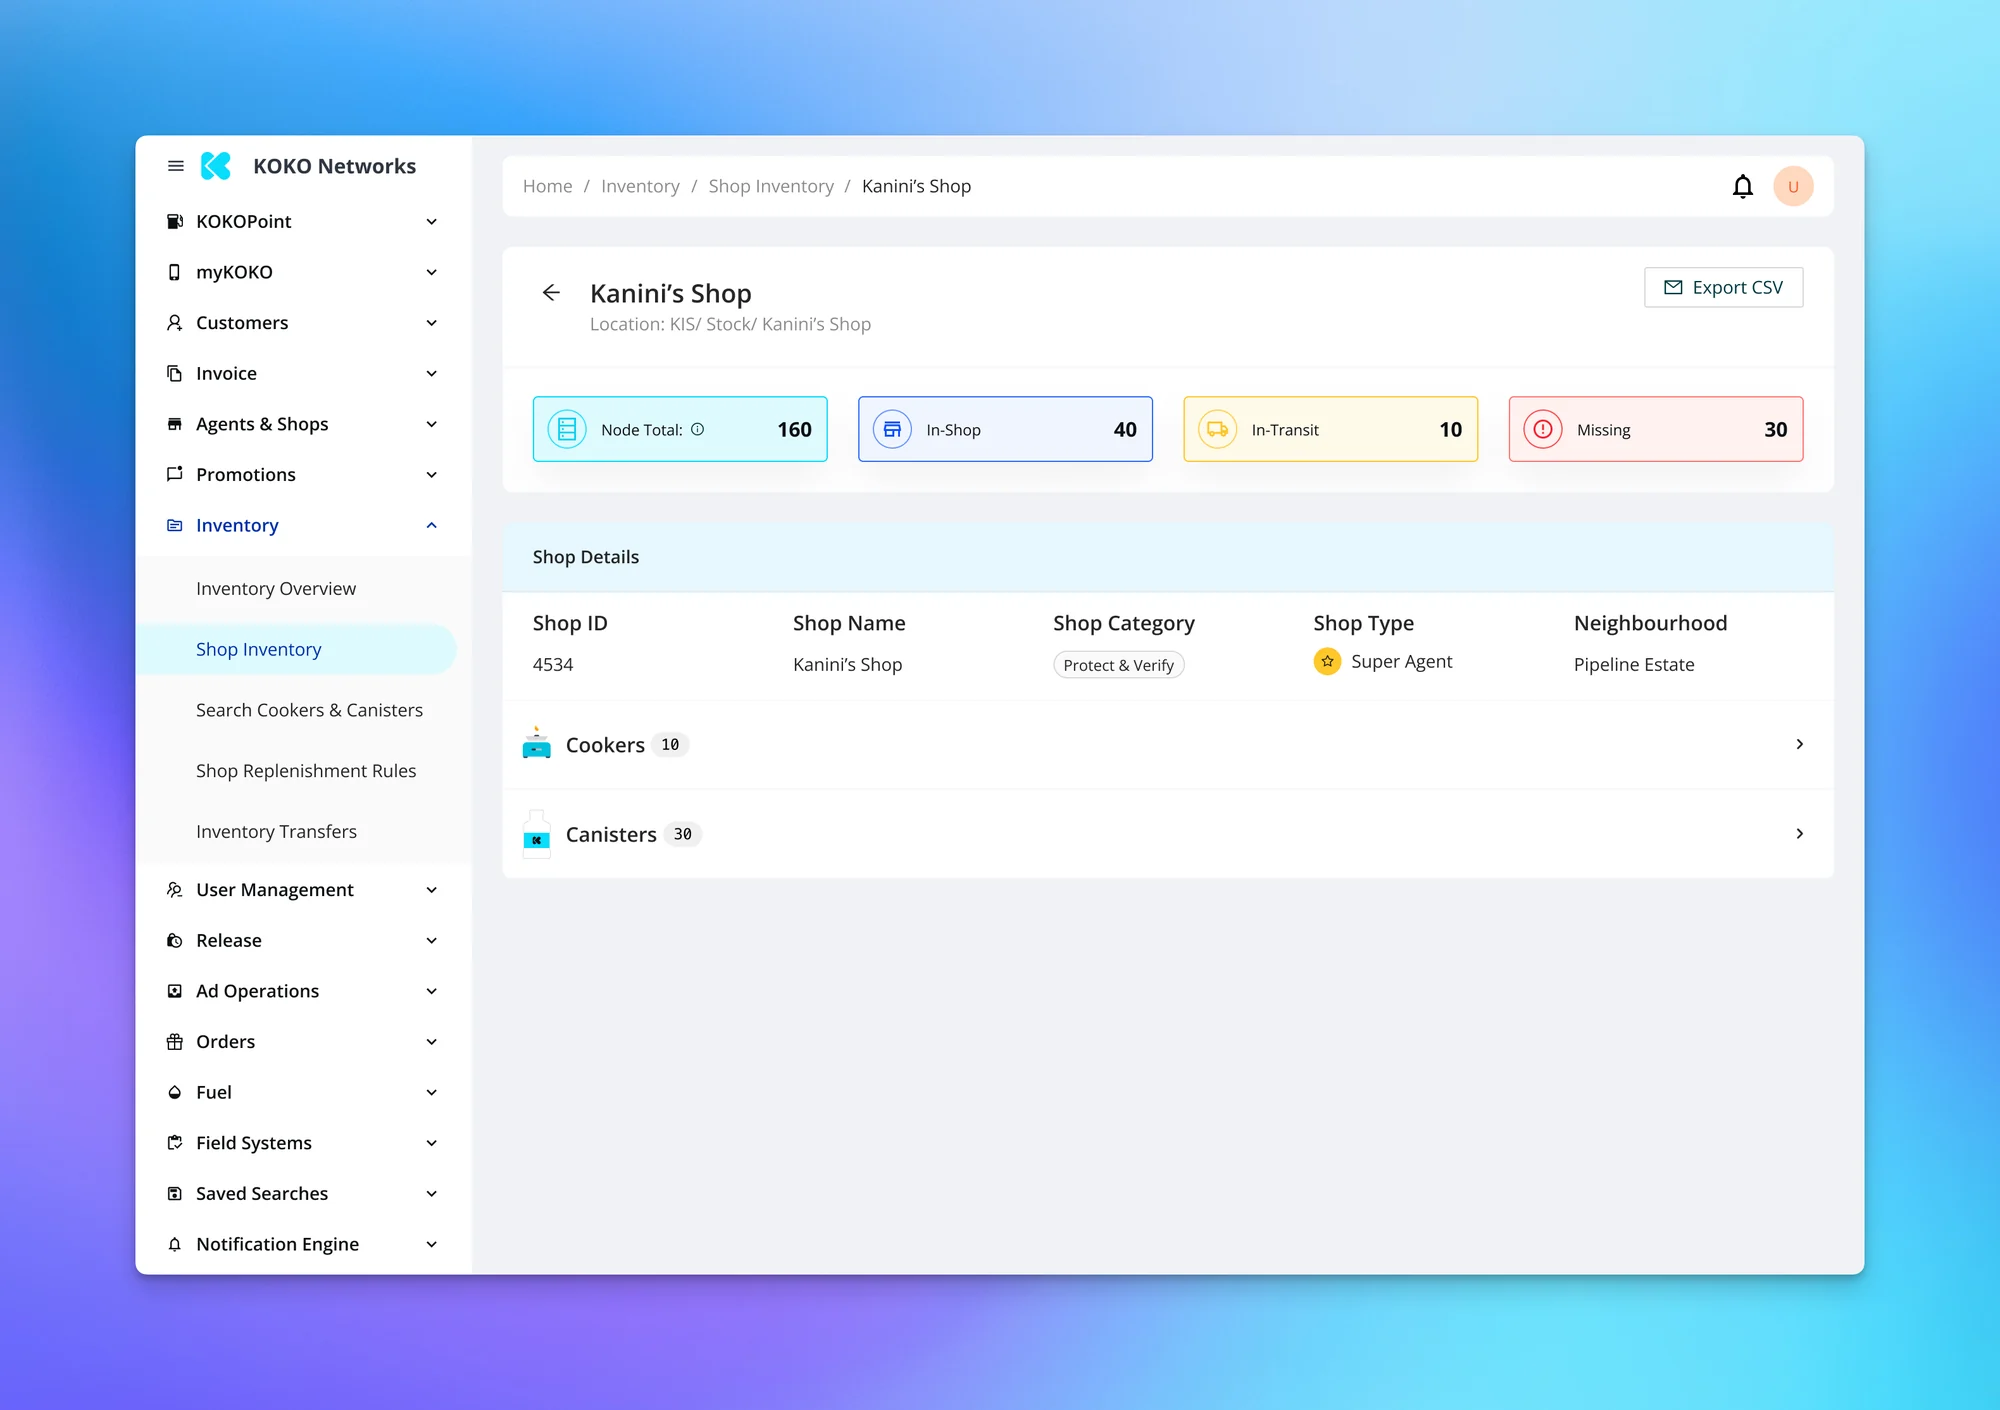Expand the KOKOPoint menu chevron
Screen dimensions: 2000x1410
432,221
